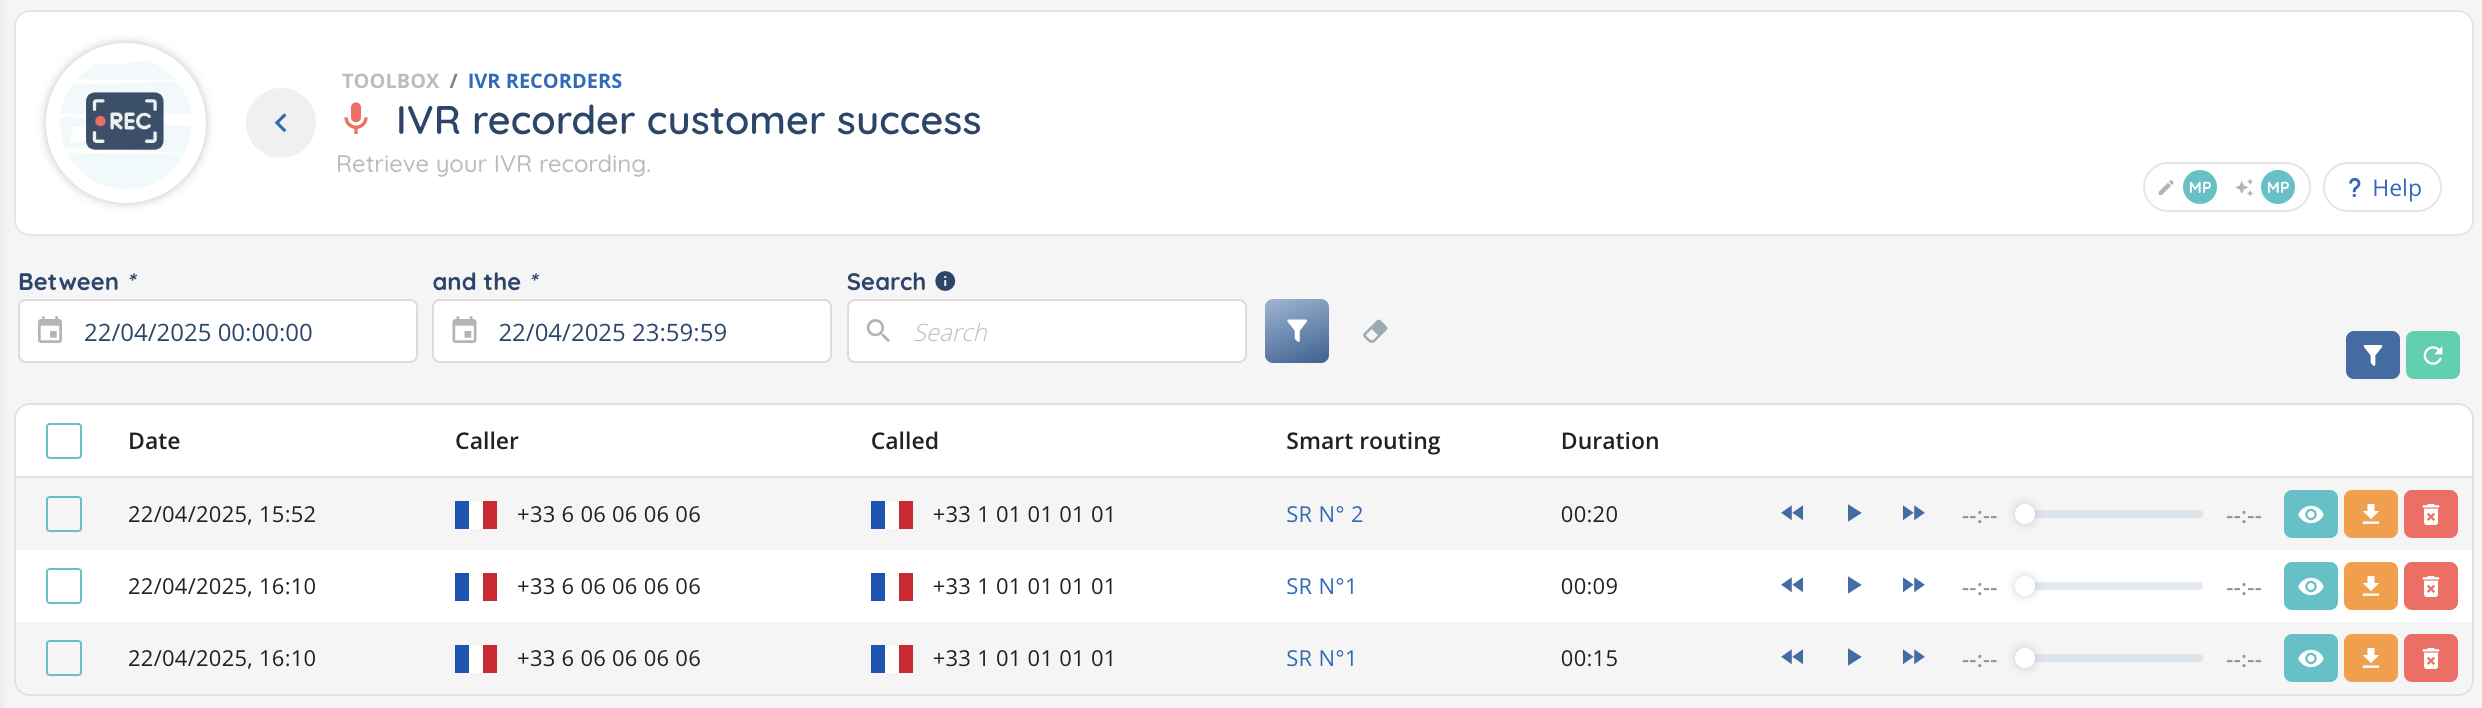This screenshot has width=2482, height=708.
Task: Fast-forward the 00:09 duration recording
Action: coord(1913,586)
